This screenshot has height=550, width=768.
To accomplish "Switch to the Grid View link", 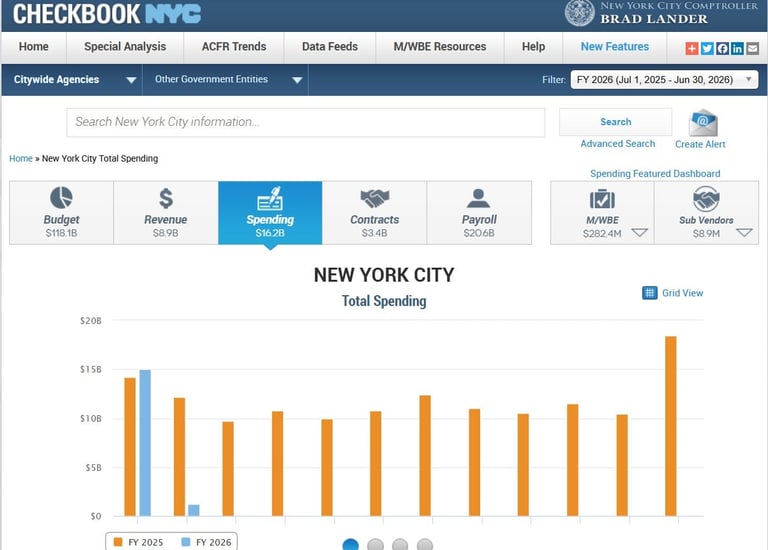I will click(682, 293).
